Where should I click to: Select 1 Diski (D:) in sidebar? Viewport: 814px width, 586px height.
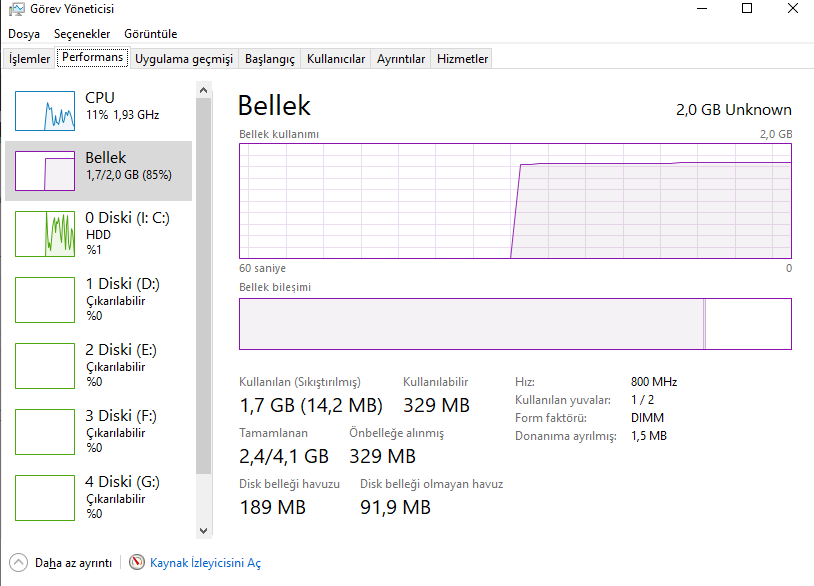45,299
